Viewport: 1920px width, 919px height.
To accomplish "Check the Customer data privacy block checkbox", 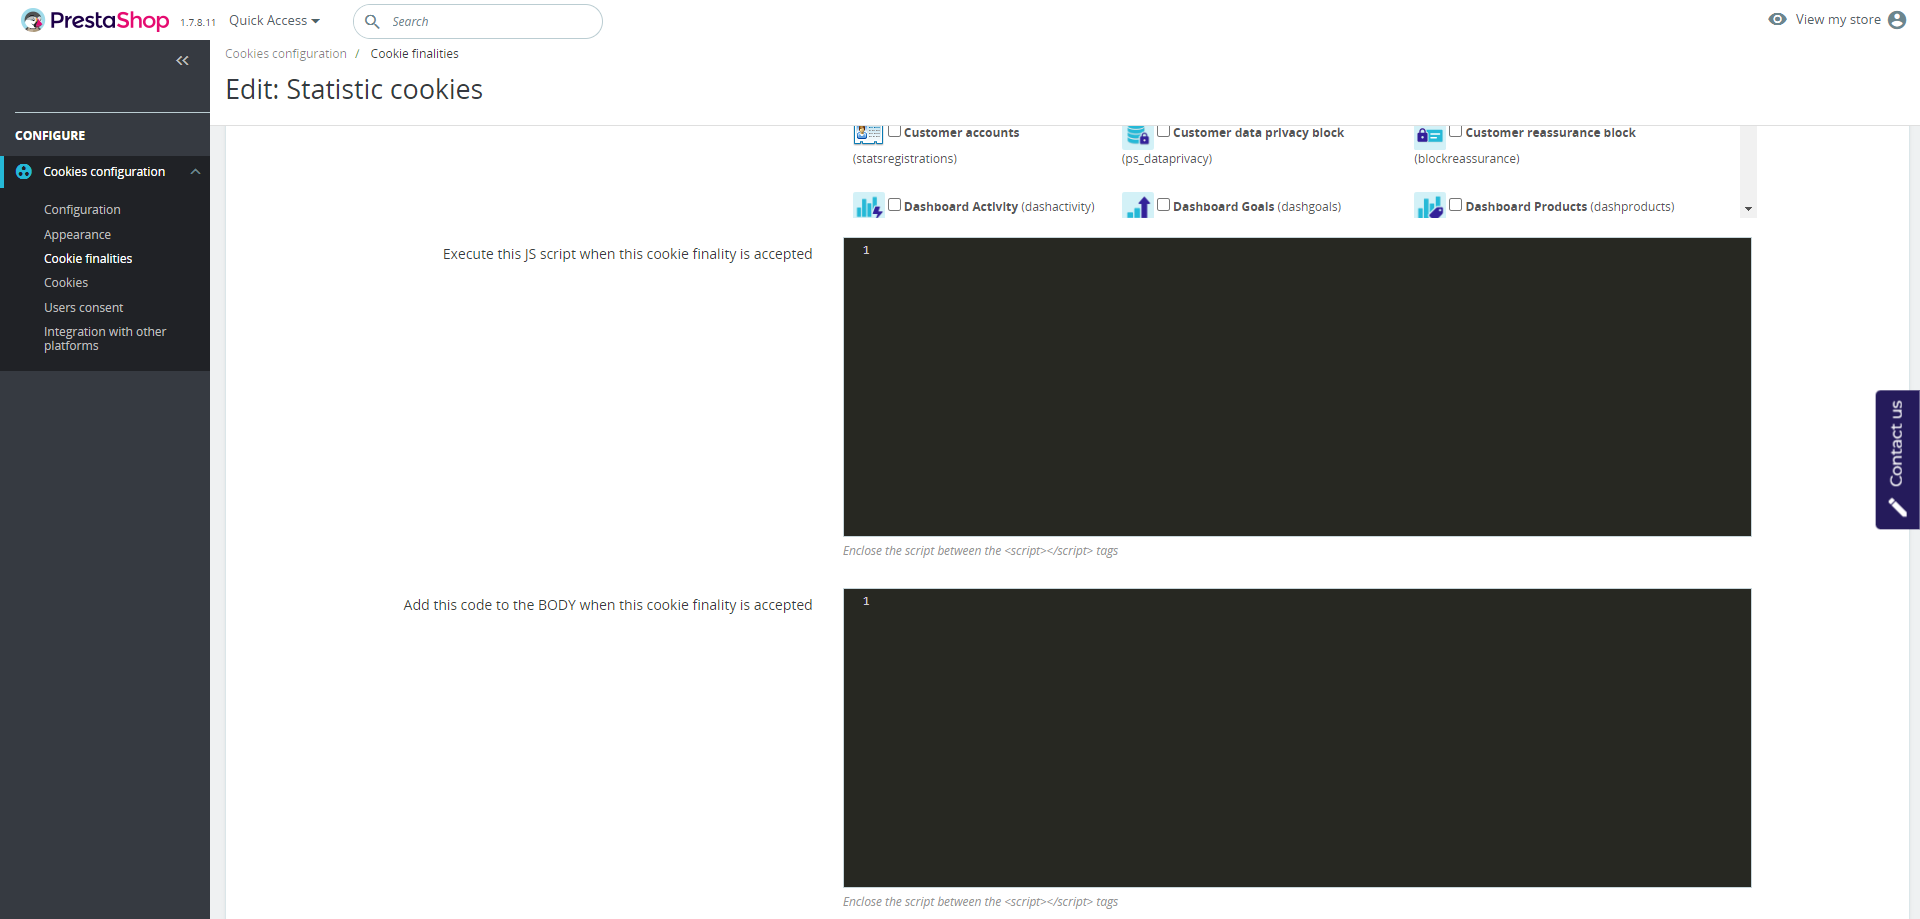I will point(1164,131).
